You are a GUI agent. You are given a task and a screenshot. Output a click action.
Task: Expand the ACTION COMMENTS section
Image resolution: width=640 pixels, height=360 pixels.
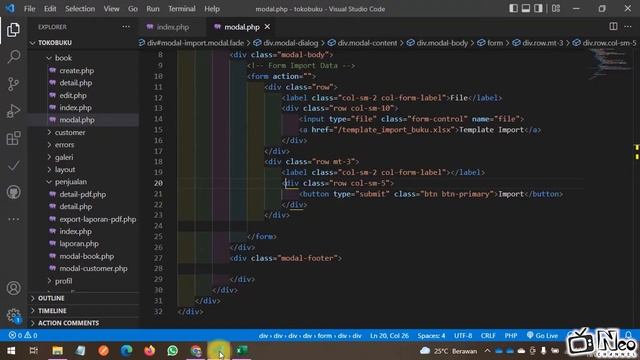tap(68, 323)
